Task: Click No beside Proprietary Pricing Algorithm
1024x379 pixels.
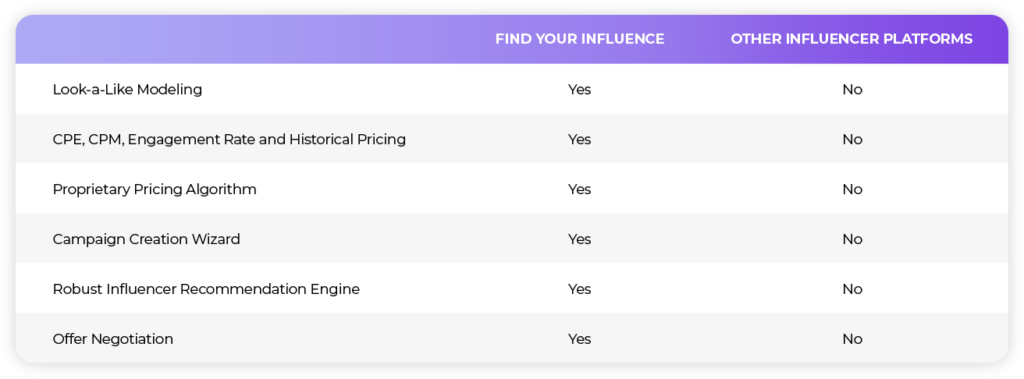Action: point(852,190)
